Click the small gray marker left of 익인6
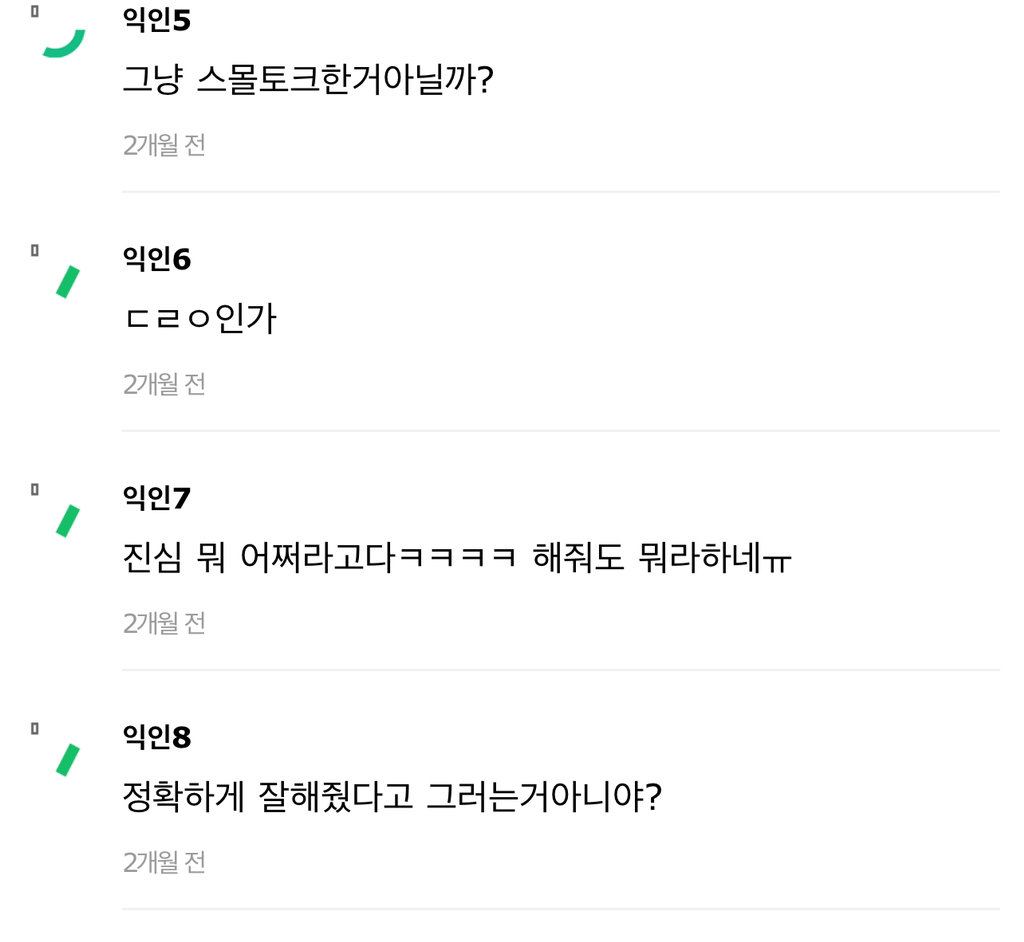This screenshot has width=1024, height=942. (35, 251)
